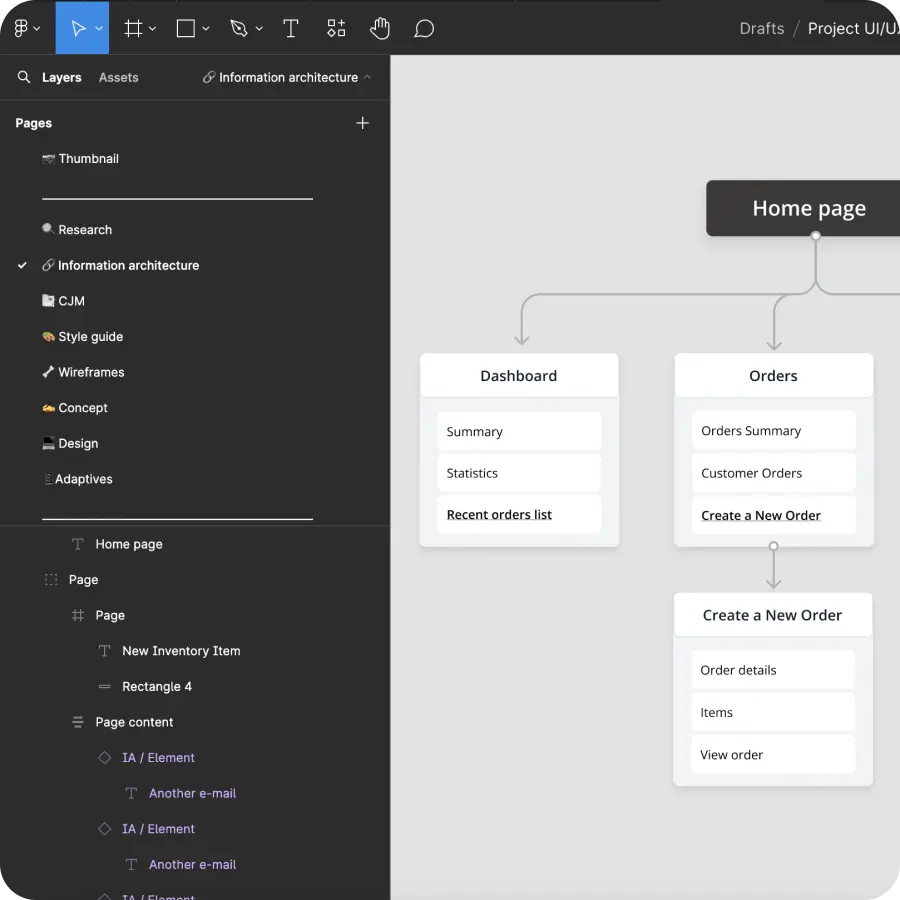Open the Frame tool dropdown arrow

click(153, 28)
